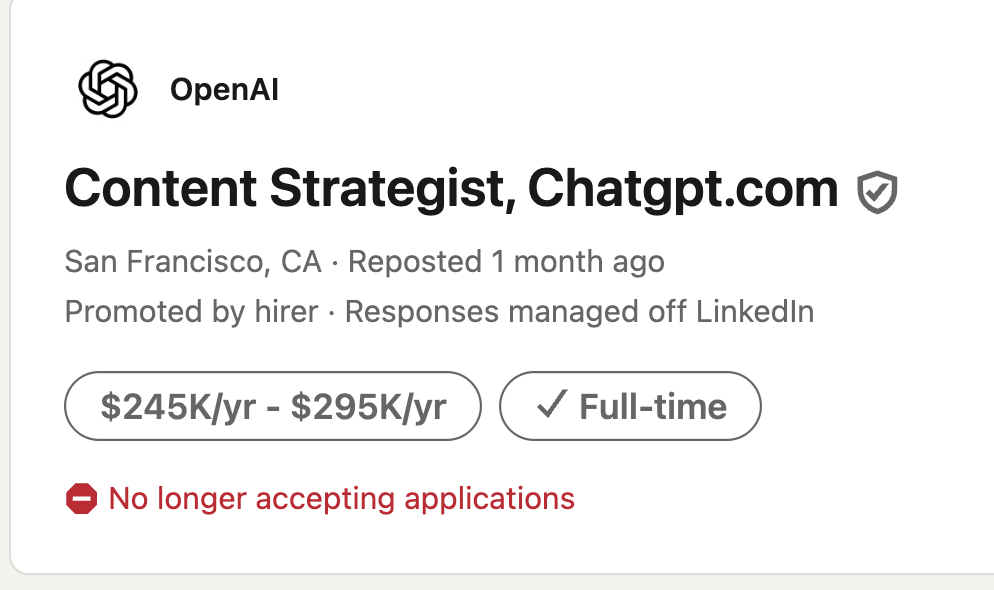Click the red no-entry status icon
The width and height of the screenshot is (994, 590).
(x=81, y=498)
